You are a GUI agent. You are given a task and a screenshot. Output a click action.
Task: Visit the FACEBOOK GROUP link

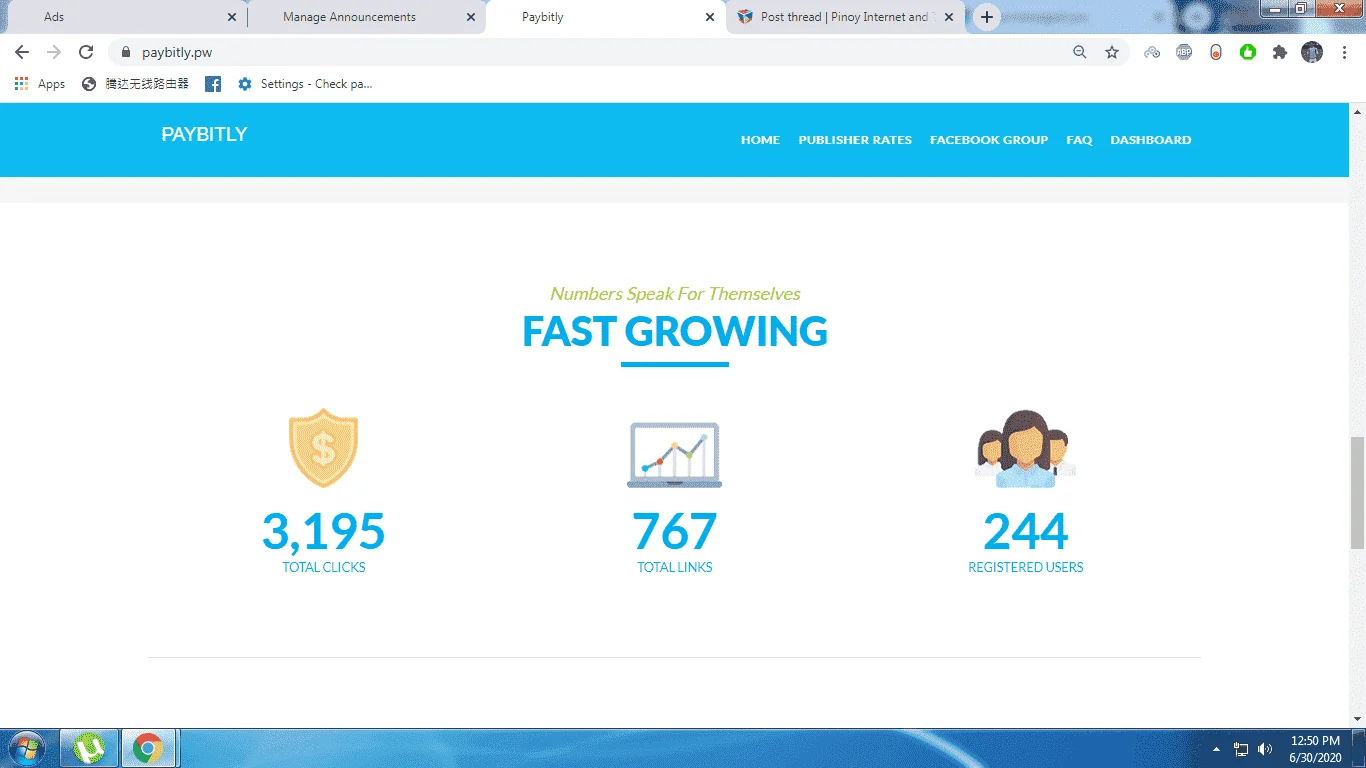click(989, 140)
